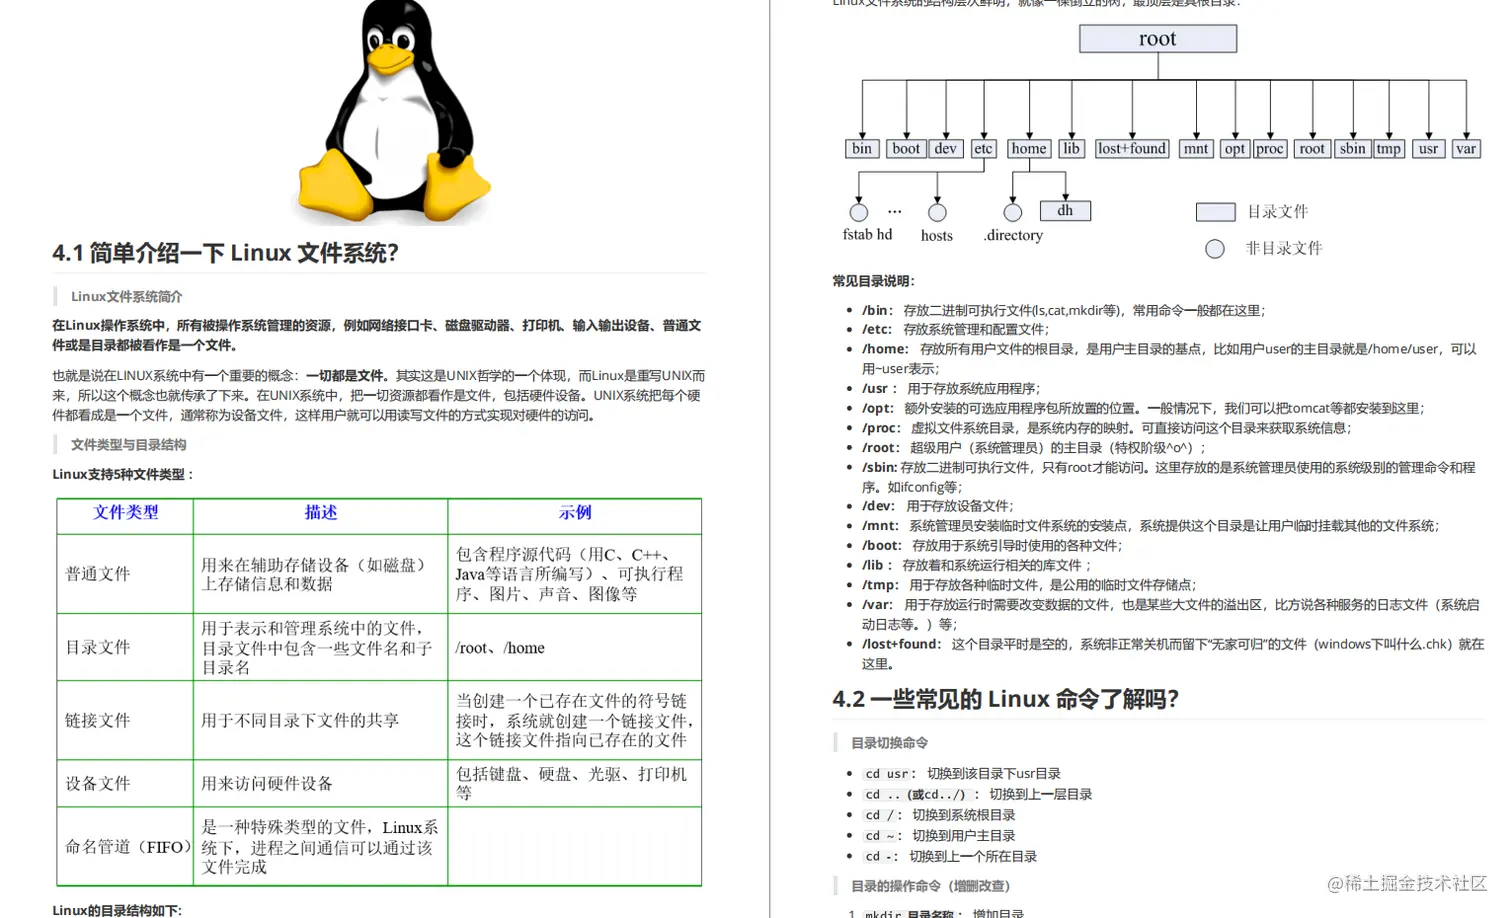Select the root node box in the directory tree
The image size is (1512, 918).
pos(1157,38)
